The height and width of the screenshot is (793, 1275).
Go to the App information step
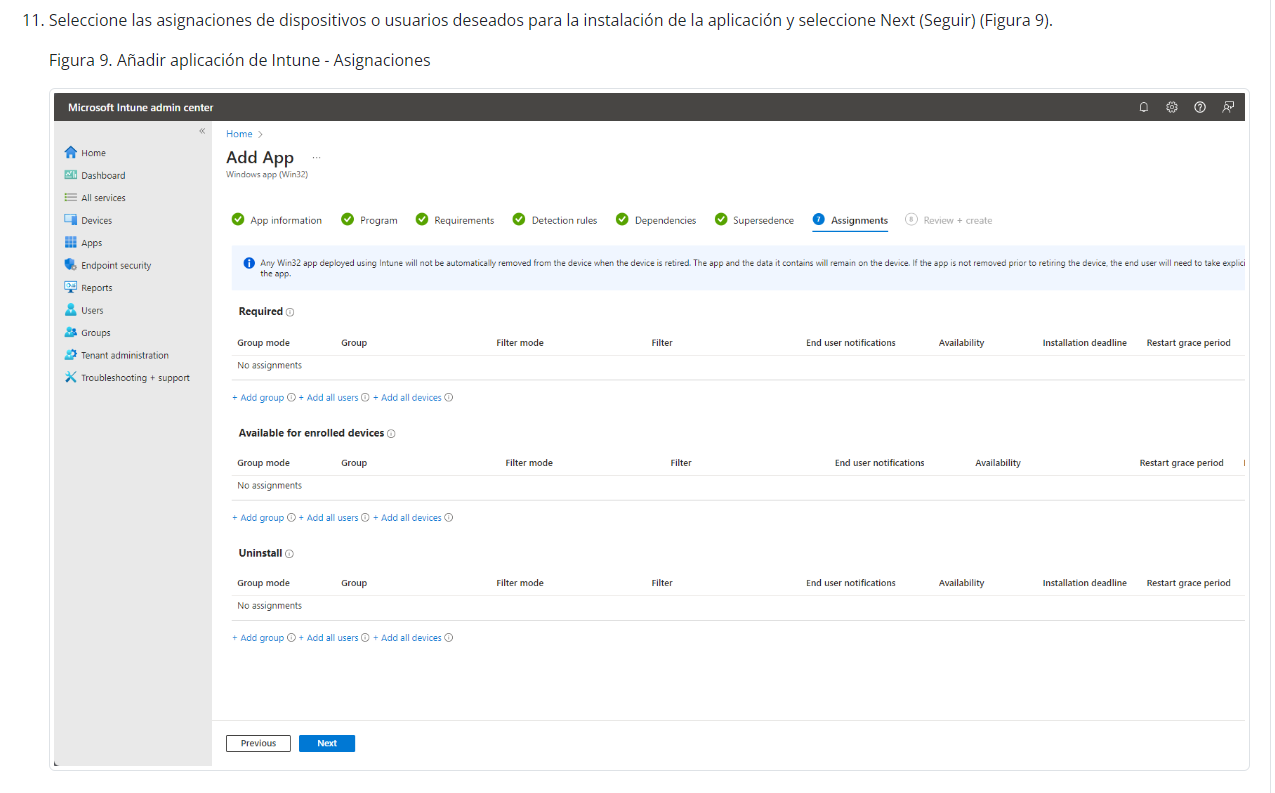[x=277, y=220]
